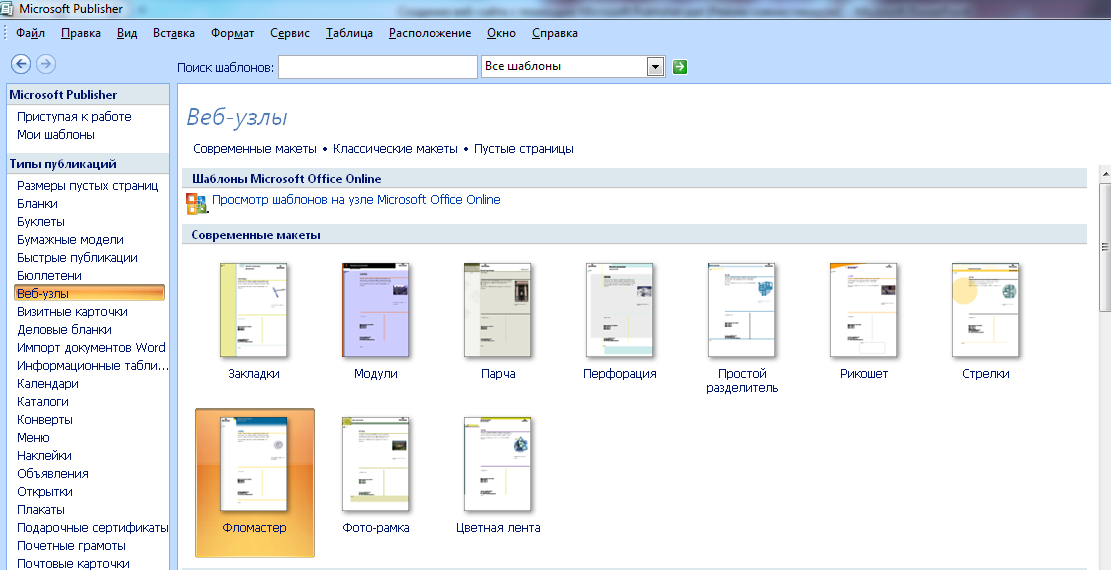The width and height of the screenshot is (1111, 570).
Task: Click the 'Поиск шаблонов' search field
Action: 378,67
